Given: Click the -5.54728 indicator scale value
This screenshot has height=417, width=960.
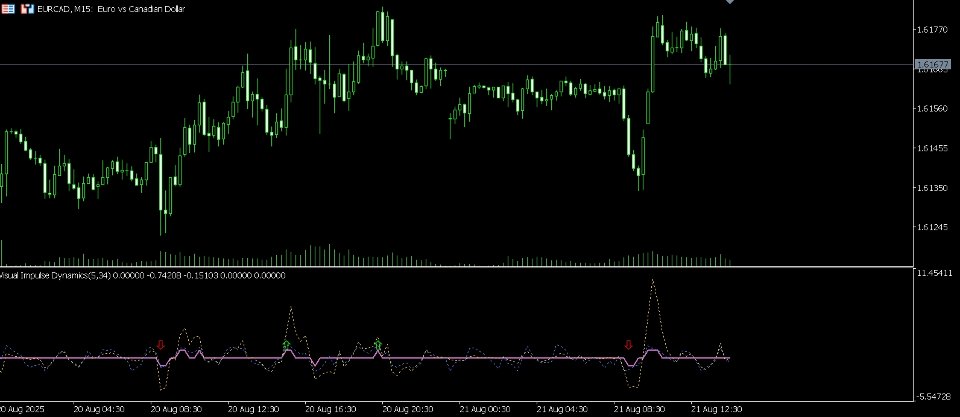Looking at the screenshot, I should [934, 397].
